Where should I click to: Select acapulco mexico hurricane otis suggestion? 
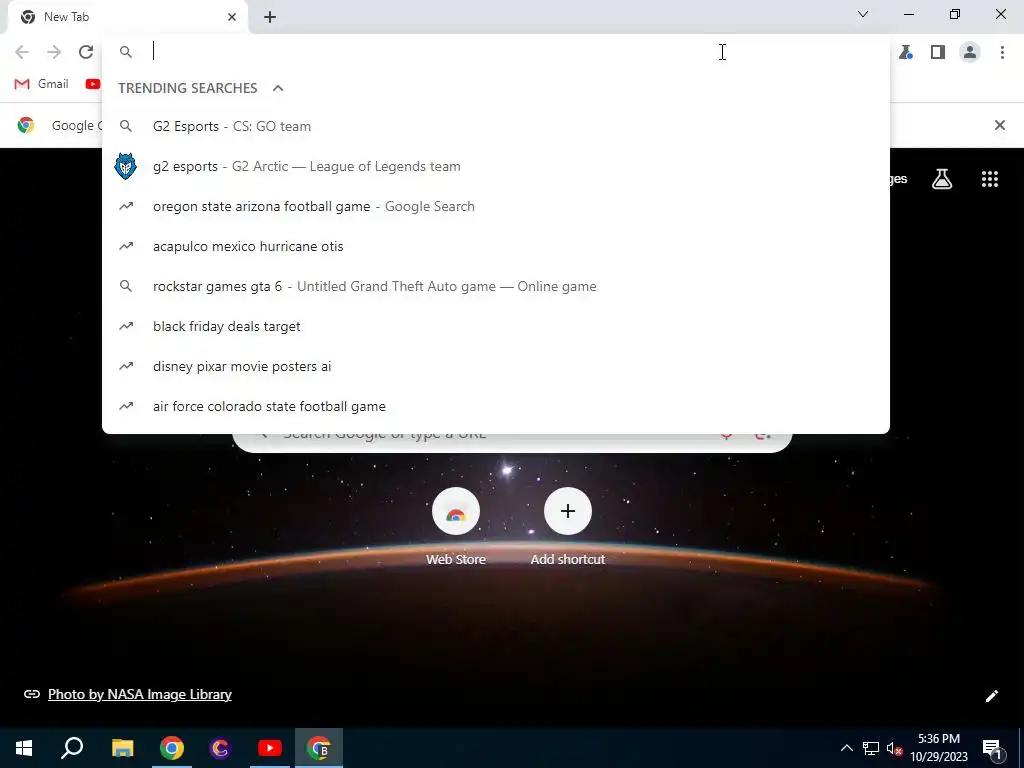496,246
